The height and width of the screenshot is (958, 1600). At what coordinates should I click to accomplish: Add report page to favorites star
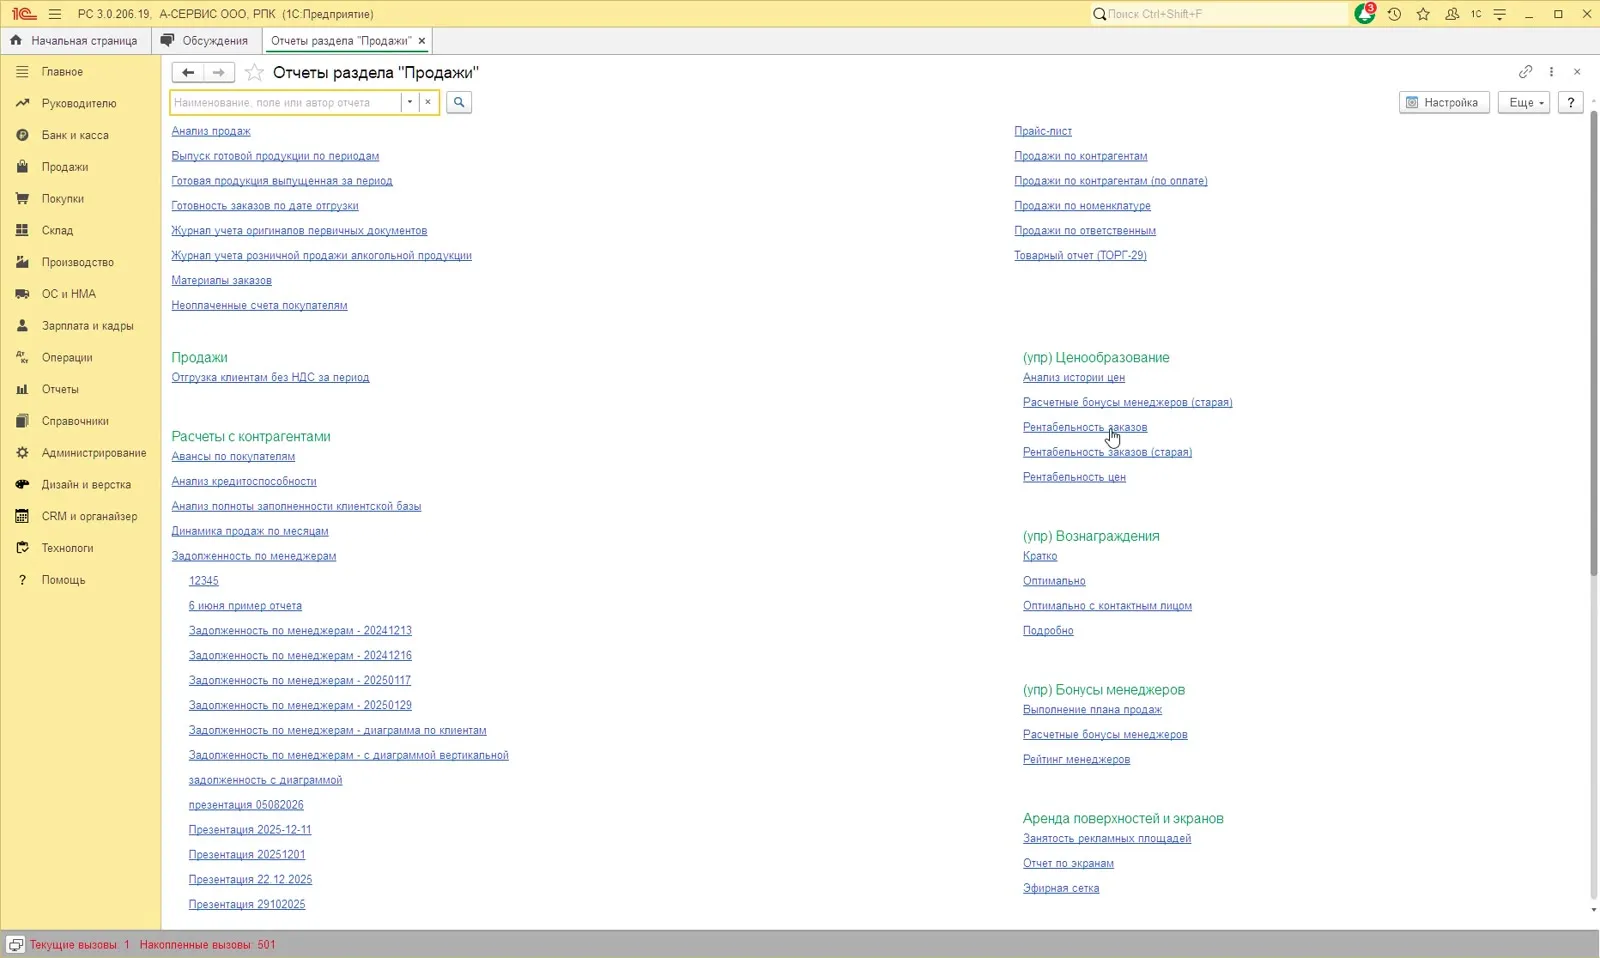click(255, 72)
